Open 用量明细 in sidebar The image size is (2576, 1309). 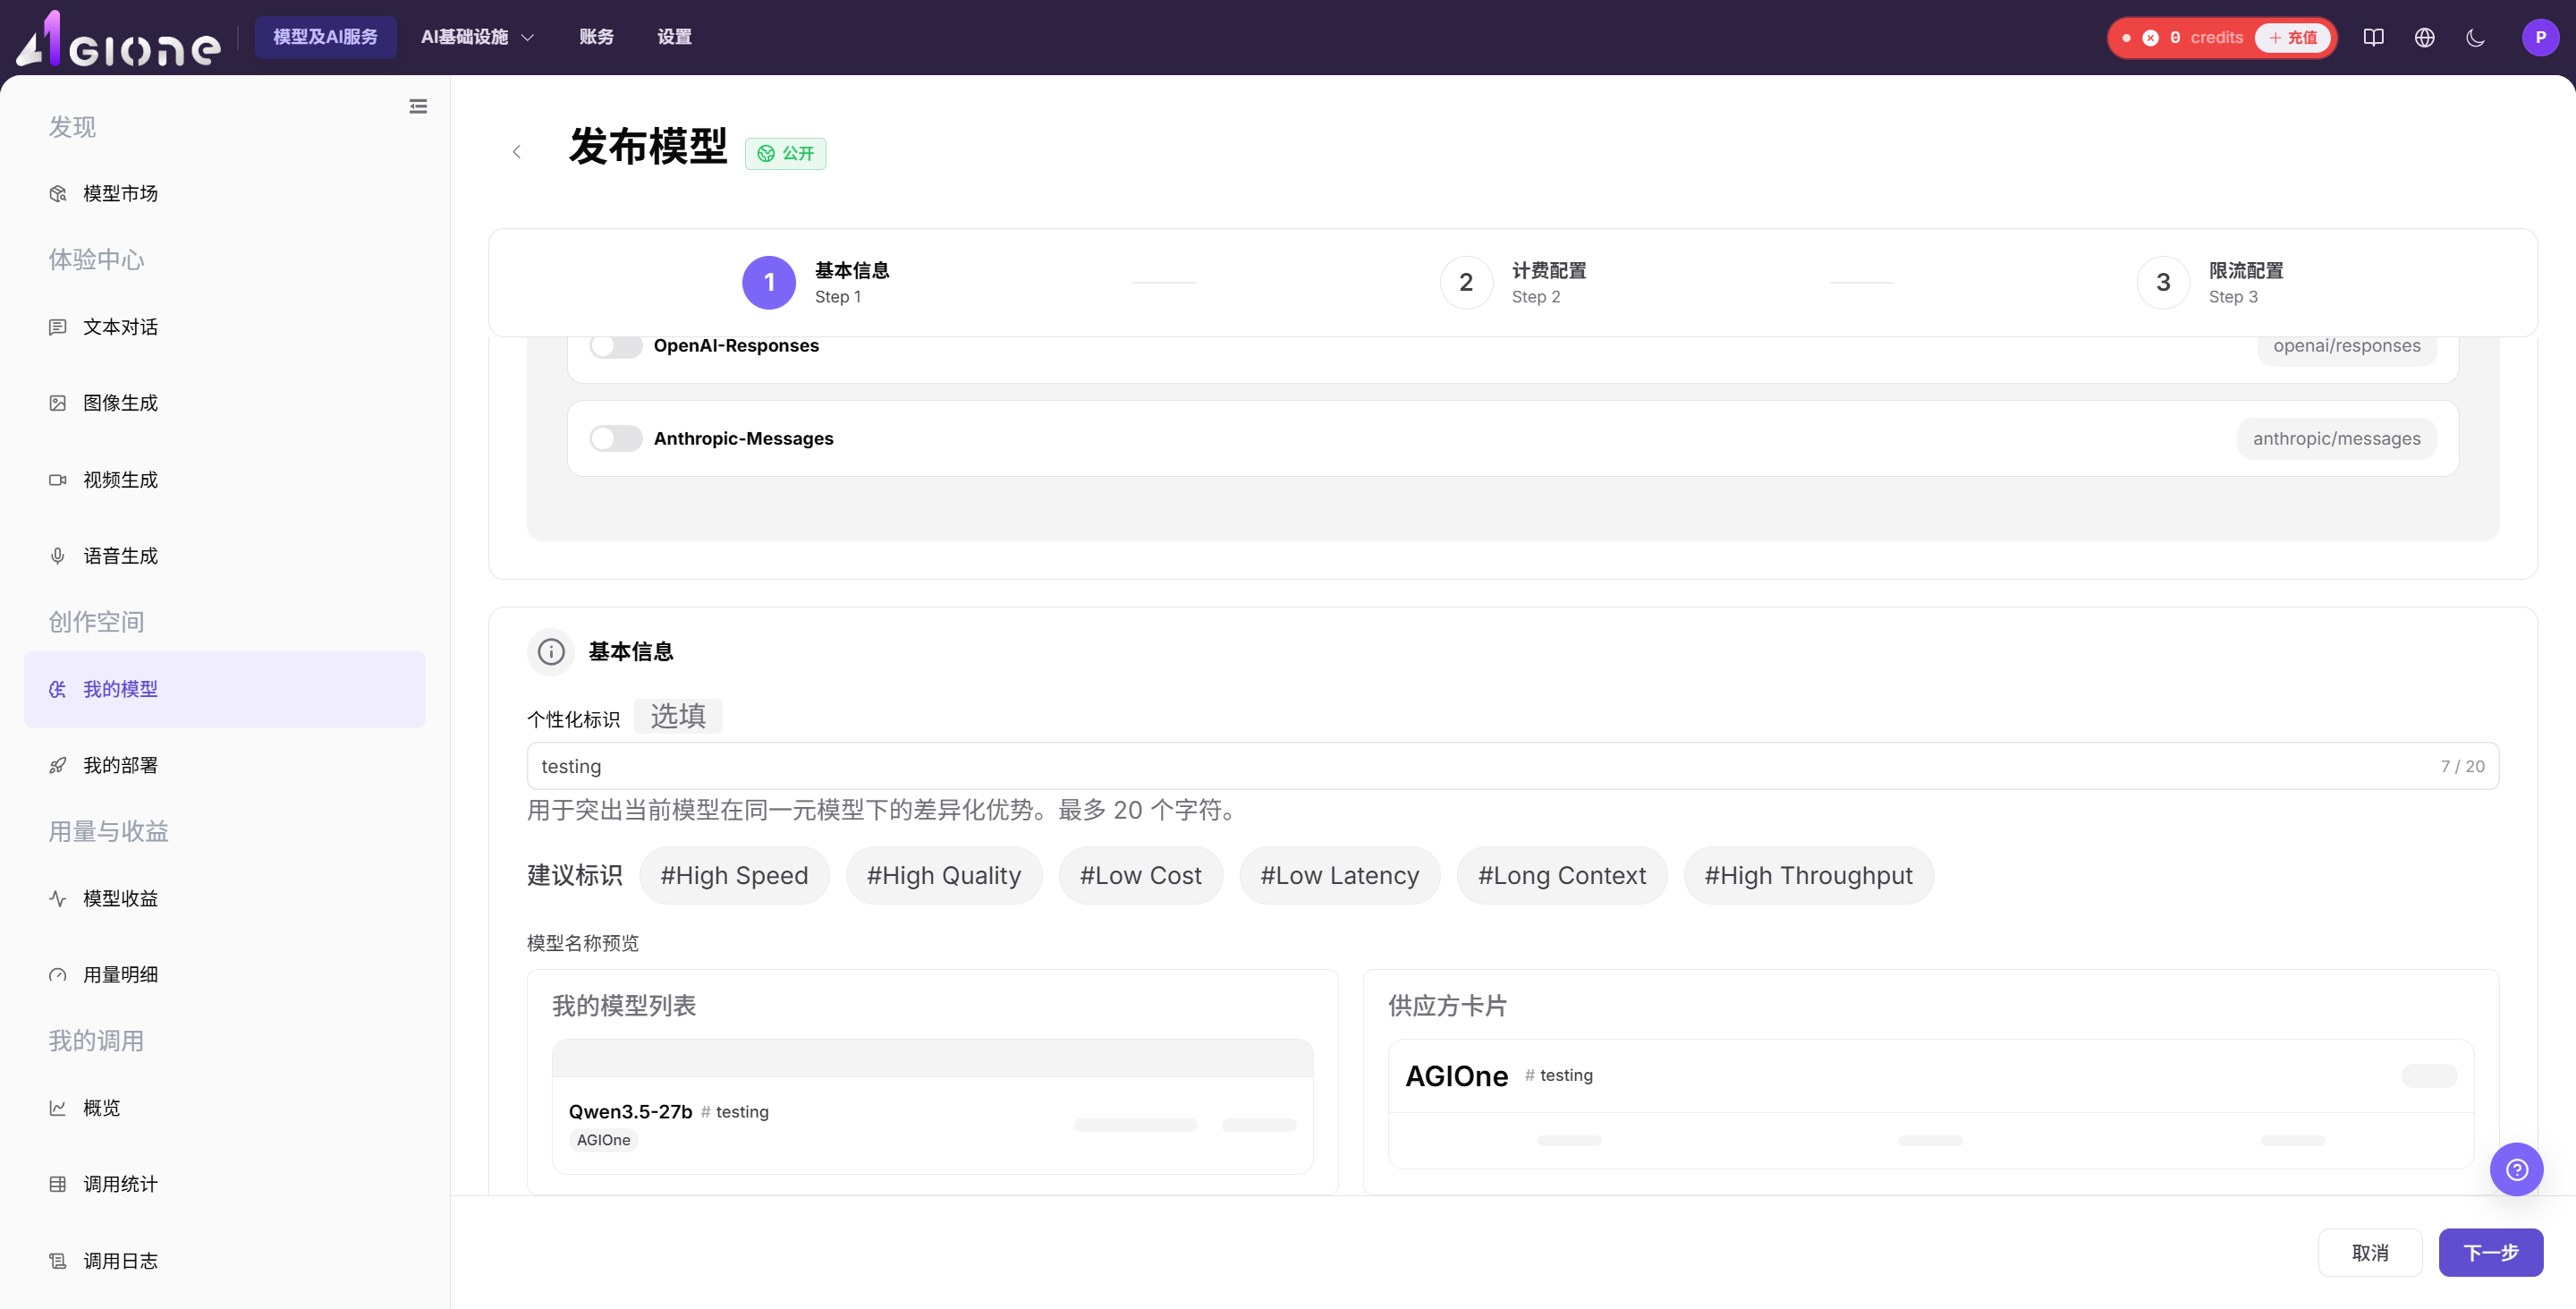[225, 974]
